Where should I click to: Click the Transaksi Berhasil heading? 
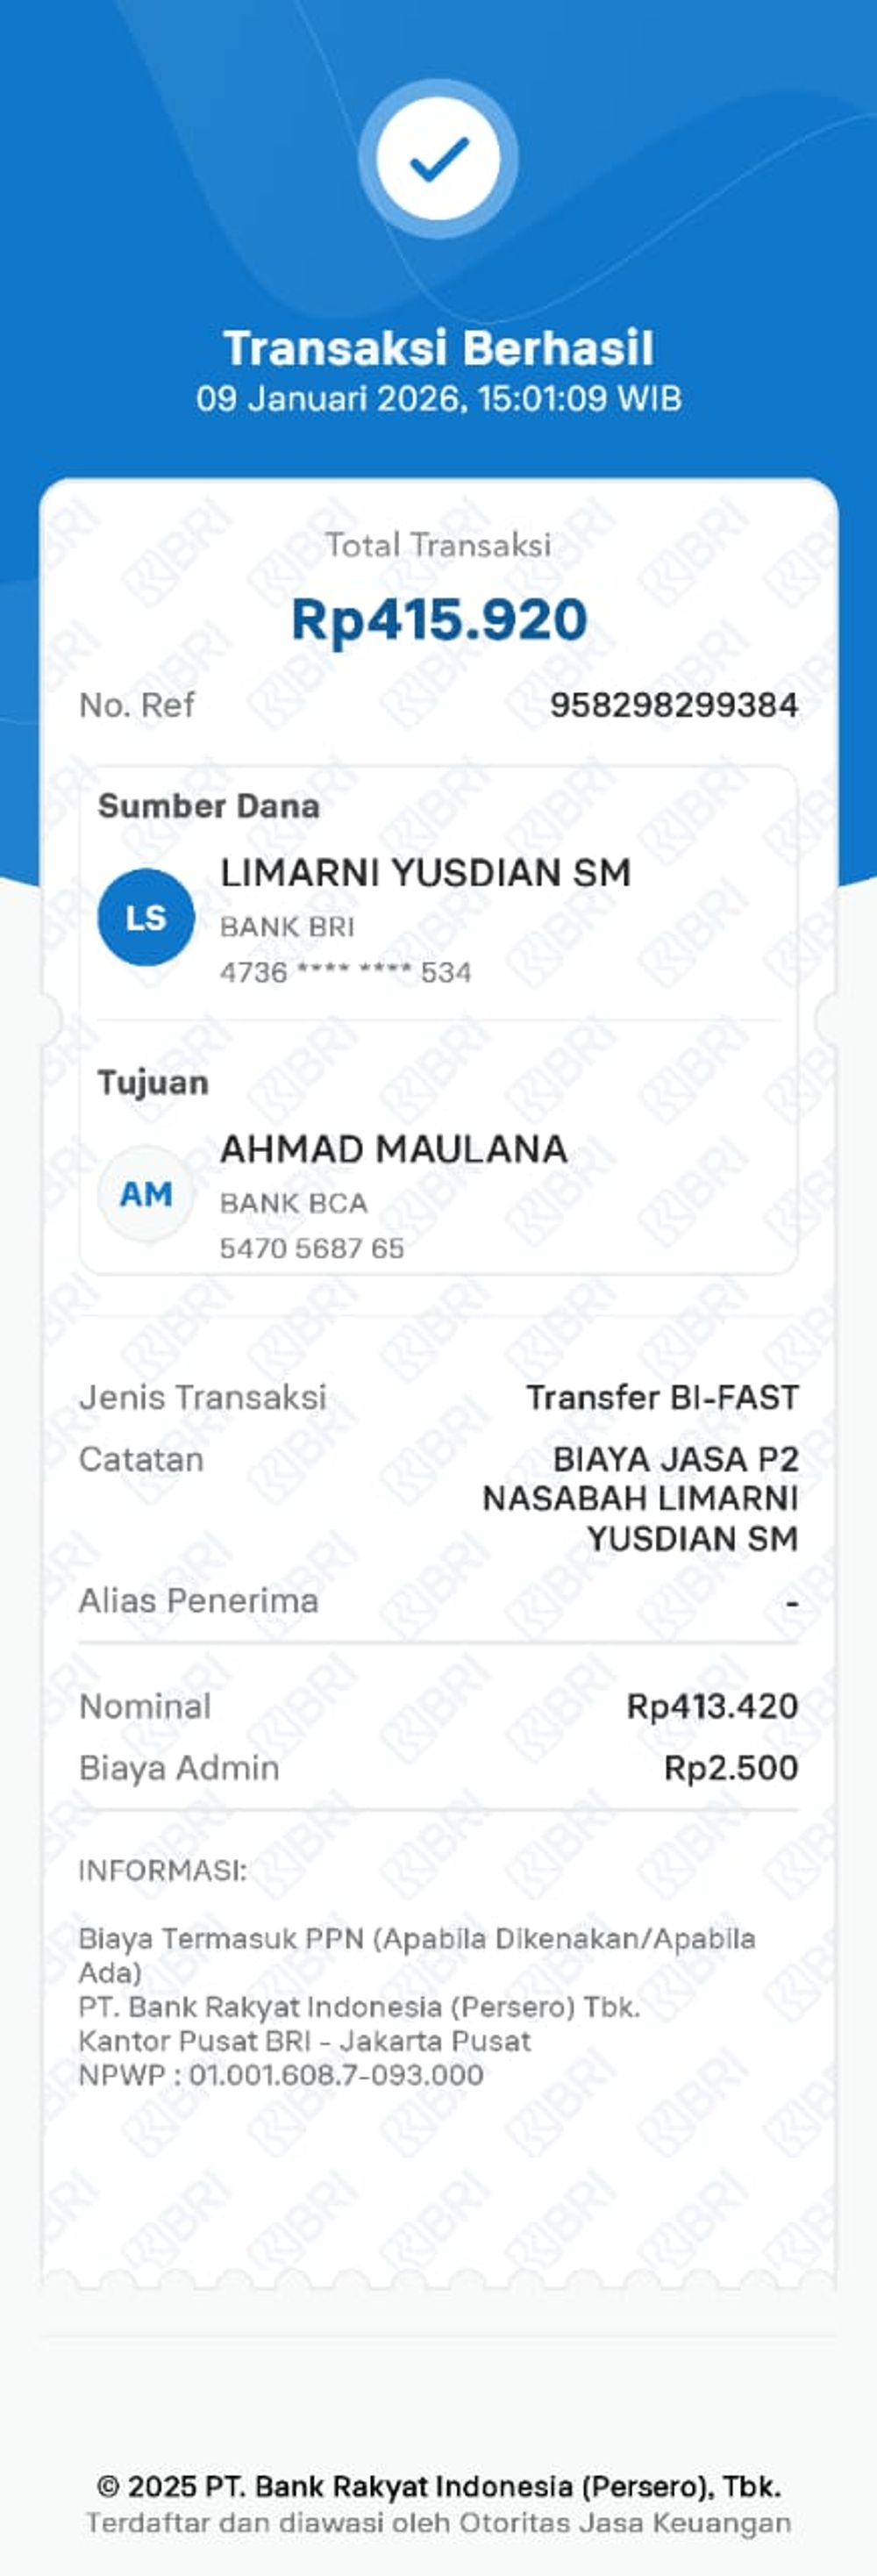(438, 348)
